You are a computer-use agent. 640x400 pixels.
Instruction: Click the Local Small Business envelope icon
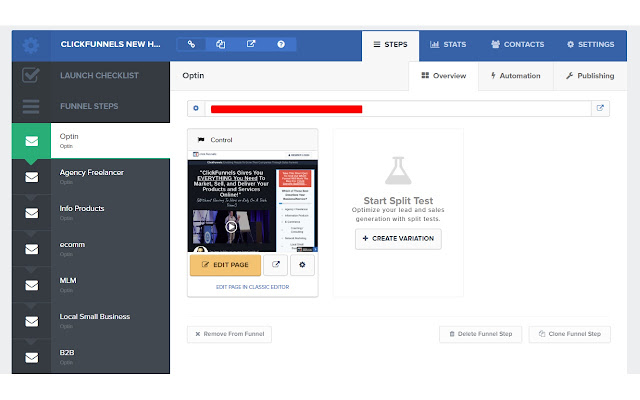tap(31, 321)
